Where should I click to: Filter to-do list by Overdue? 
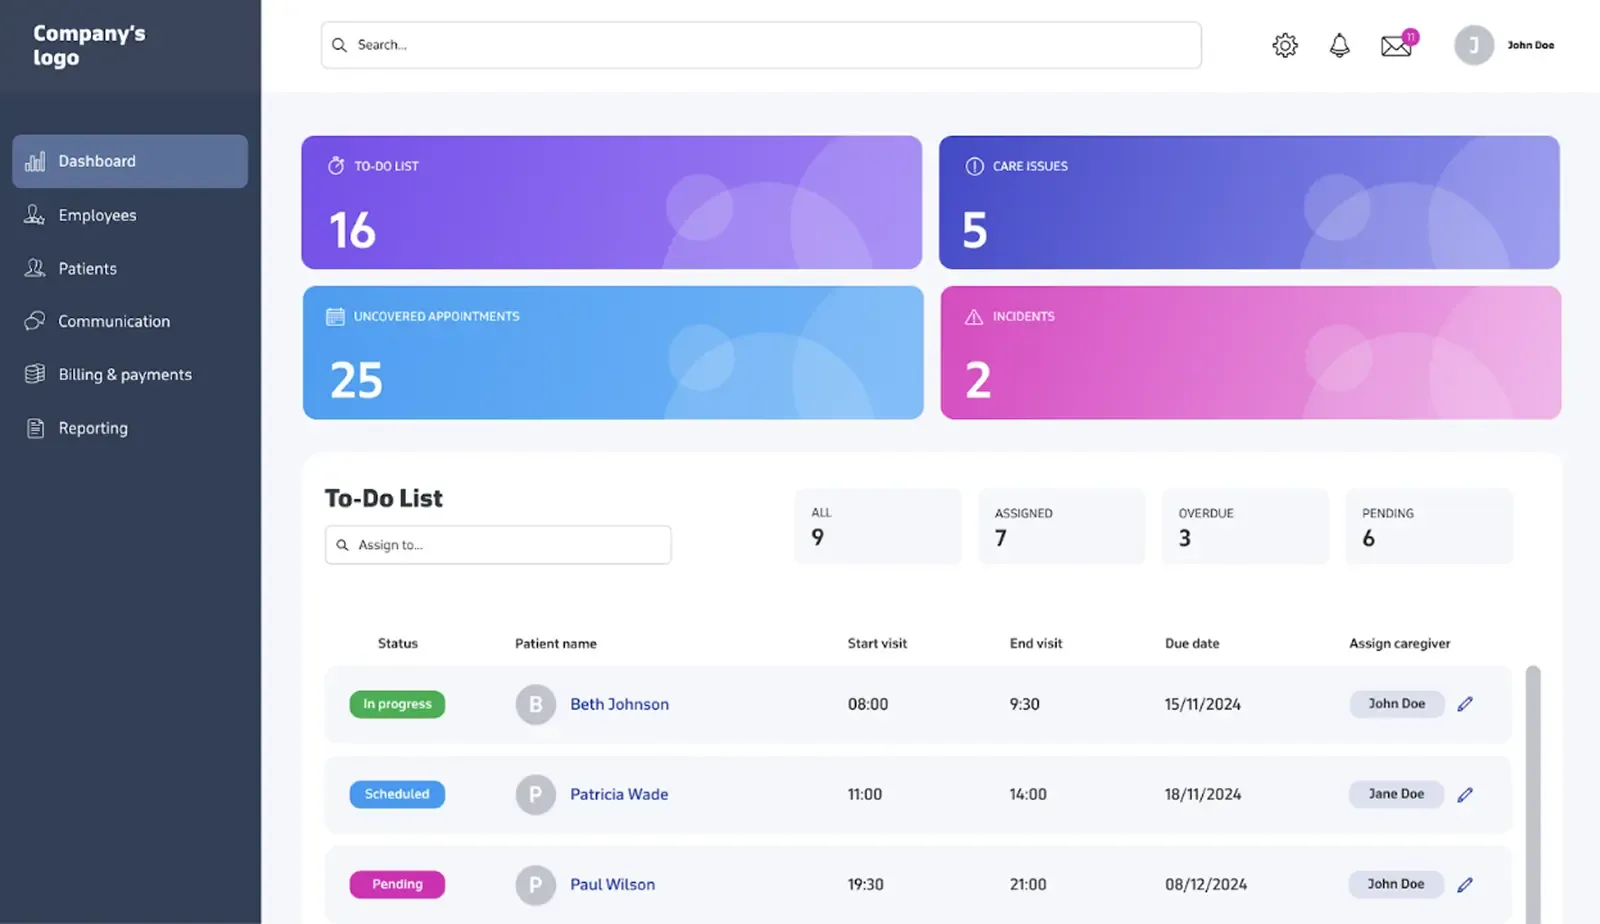(1244, 526)
